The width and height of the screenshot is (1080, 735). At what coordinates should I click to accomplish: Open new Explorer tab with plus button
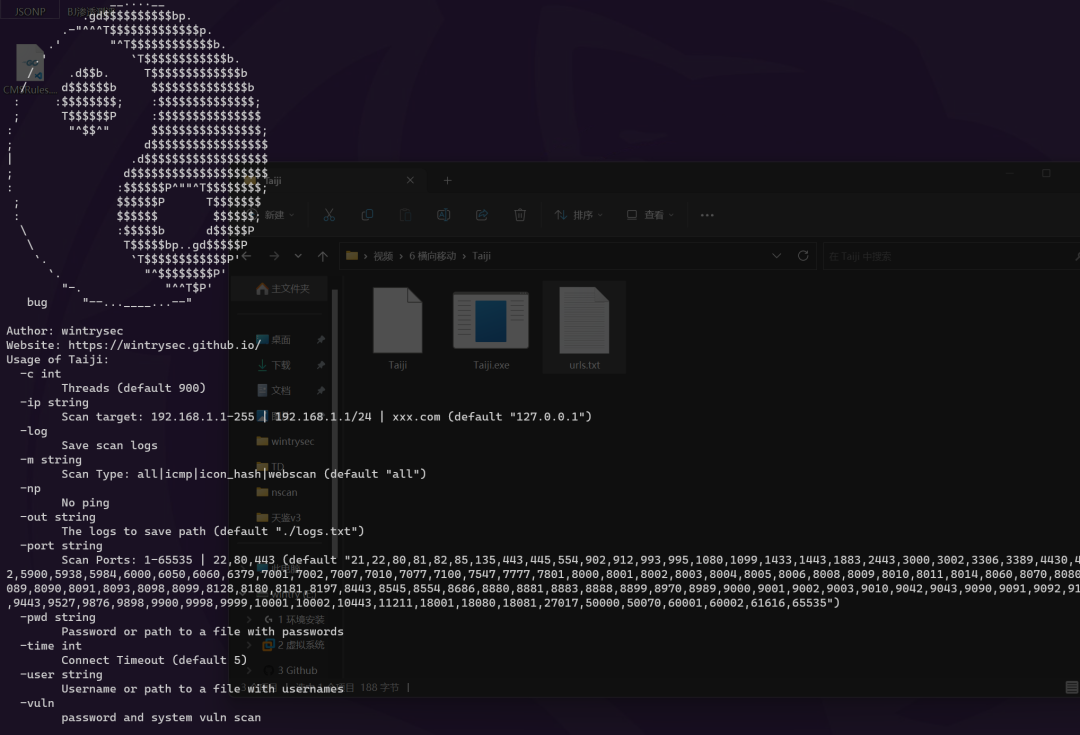tap(447, 180)
